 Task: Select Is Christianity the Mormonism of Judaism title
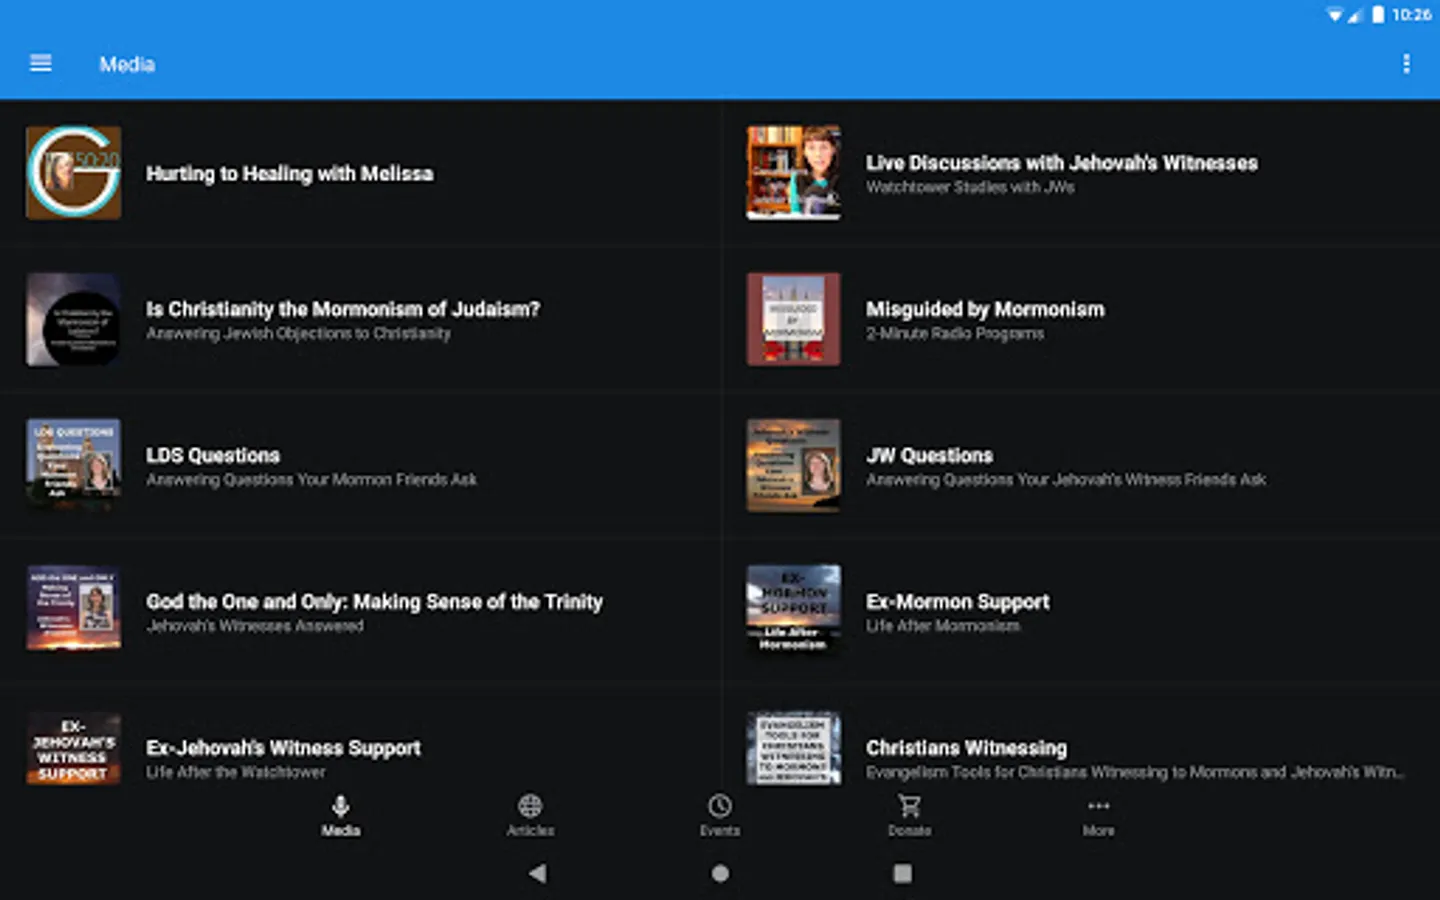pyautogui.click(x=343, y=309)
